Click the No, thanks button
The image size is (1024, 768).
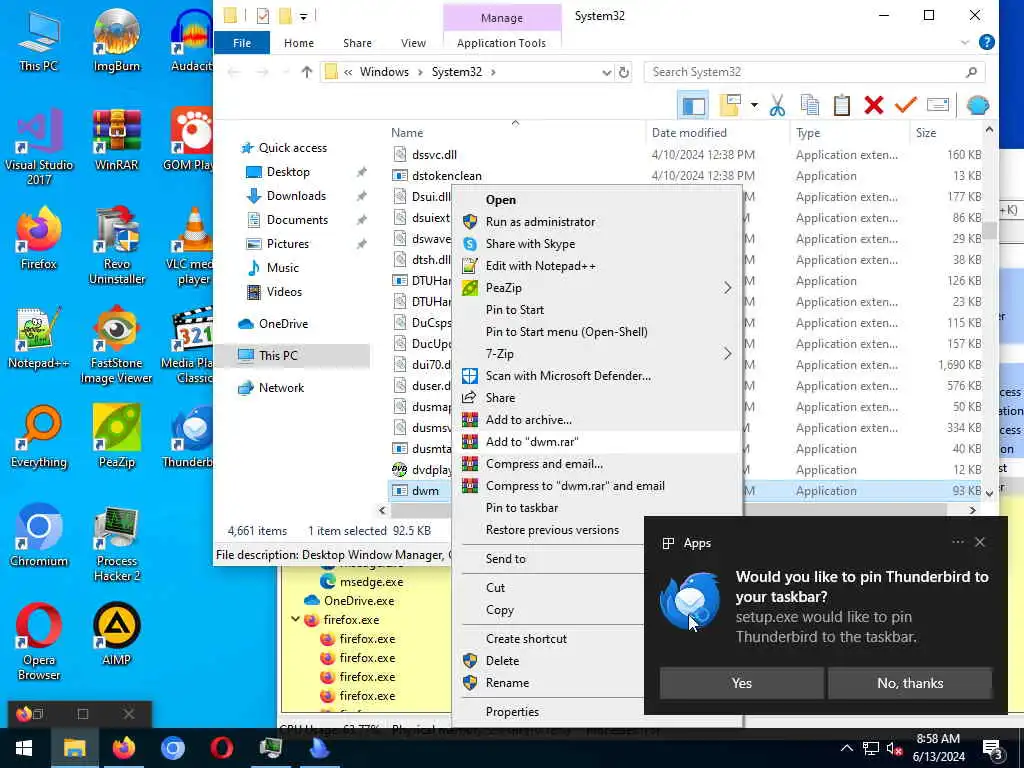(x=910, y=683)
